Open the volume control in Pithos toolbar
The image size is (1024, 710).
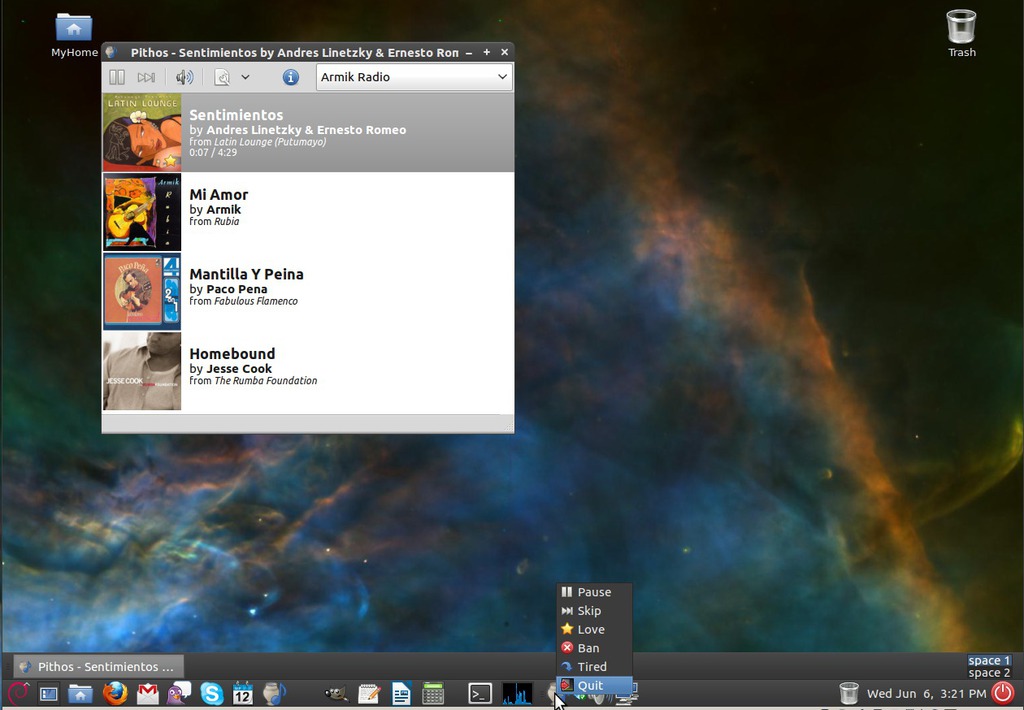tap(184, 77)
